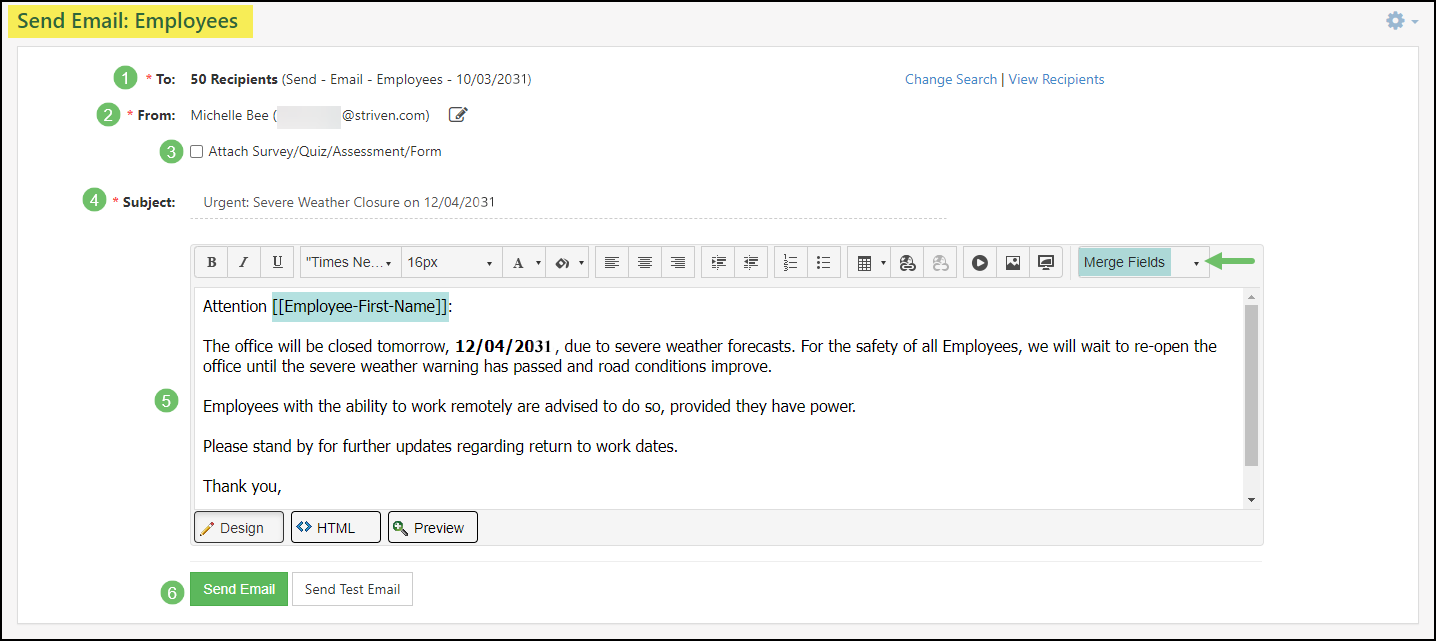Click the Send Test Email button
1436x641 pixels.
click(352, 589)
